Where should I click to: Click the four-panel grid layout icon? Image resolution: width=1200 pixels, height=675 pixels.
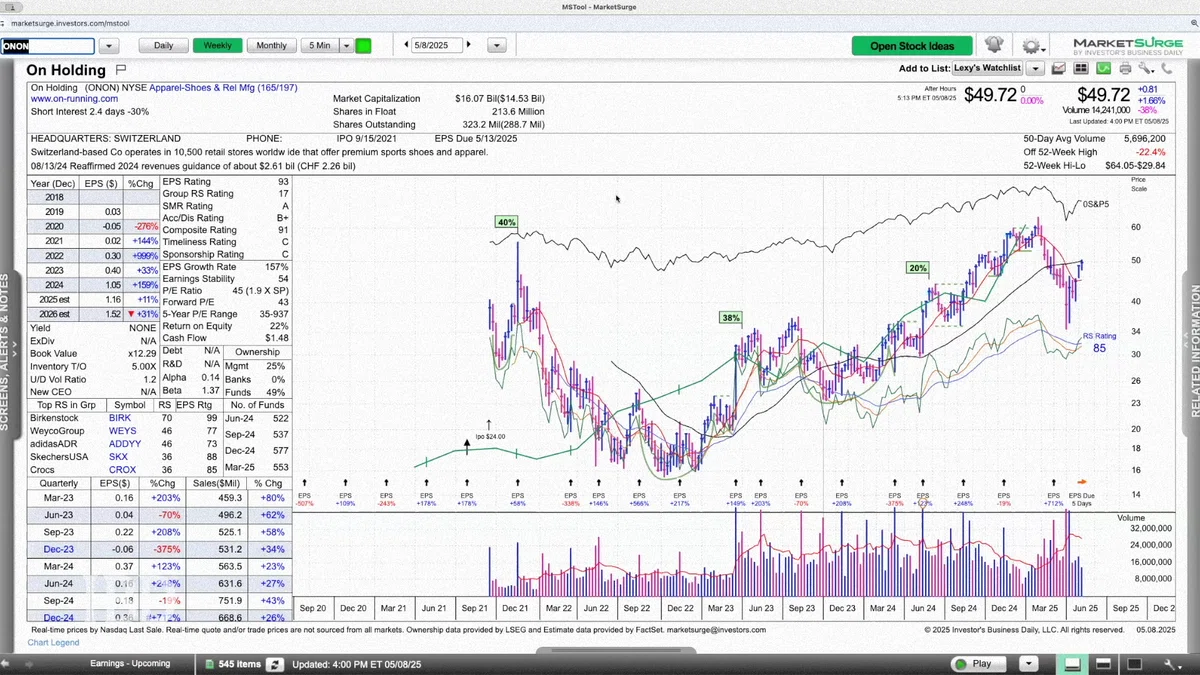pyautogui.click(x=1081, y=69)
